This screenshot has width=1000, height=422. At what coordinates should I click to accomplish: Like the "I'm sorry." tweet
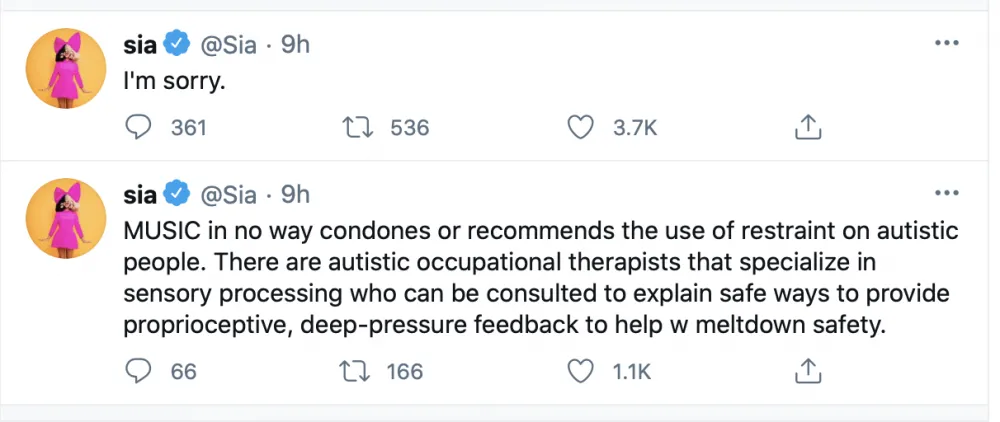[580, 128]
